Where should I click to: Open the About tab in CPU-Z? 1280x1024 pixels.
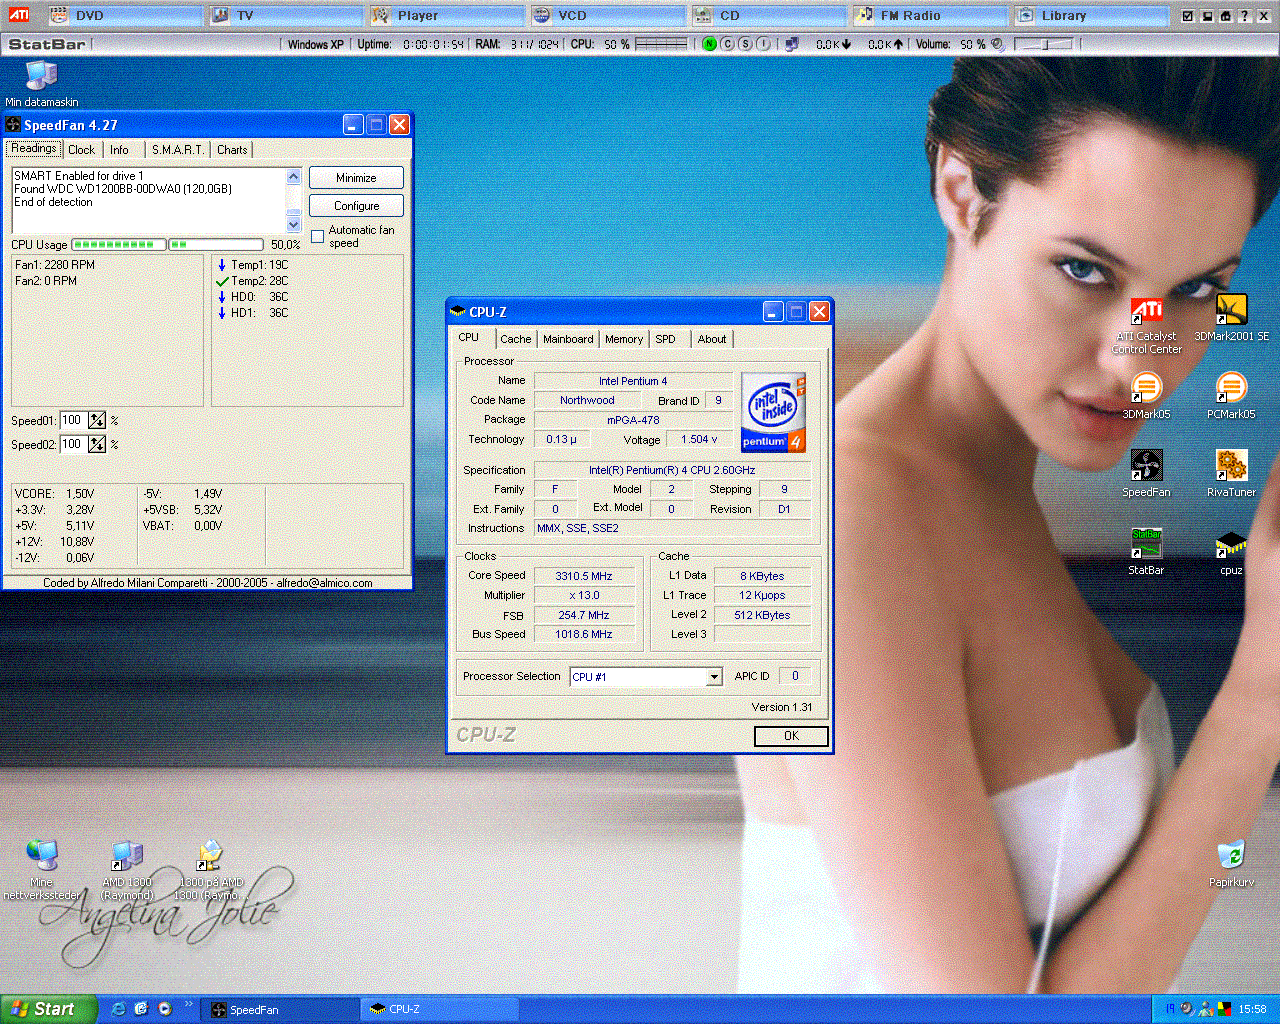click(x=712, y=339)
